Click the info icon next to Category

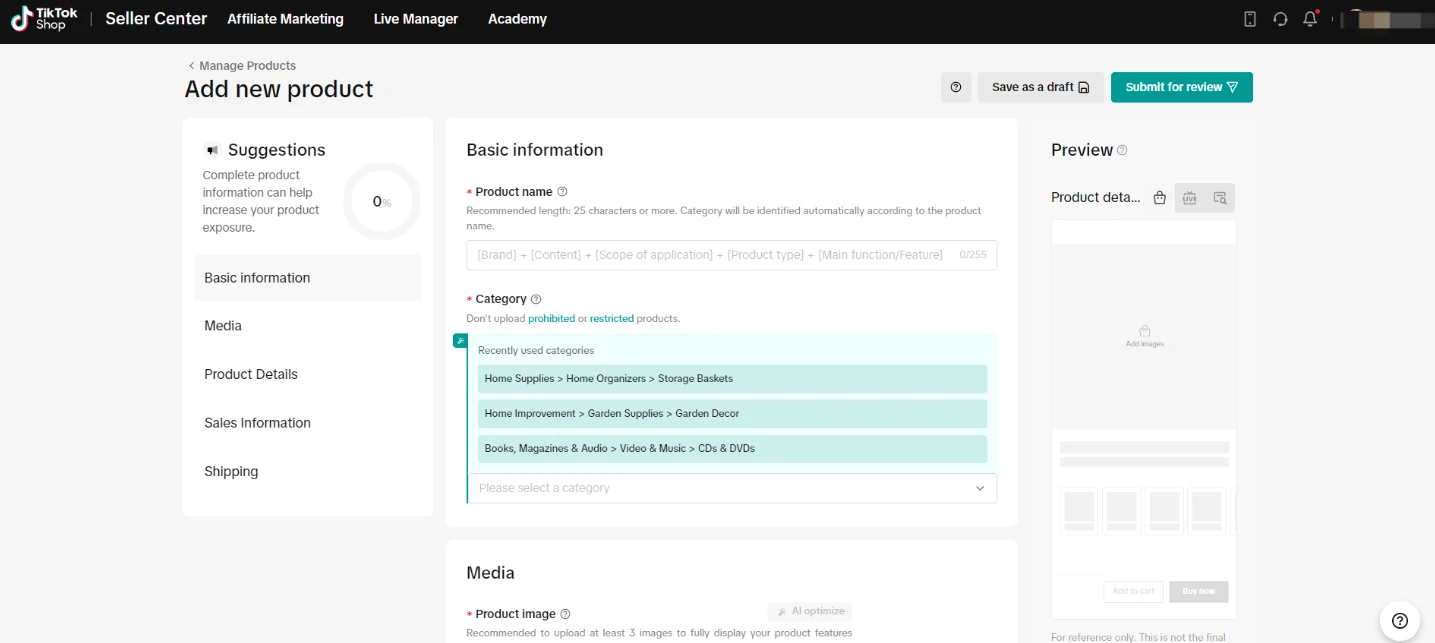(x=536, y=299)
